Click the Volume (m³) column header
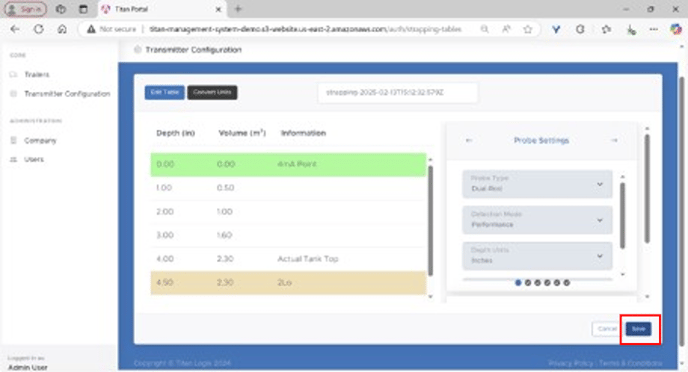Image resolution: width=688 pixels, height=372 pixels. (x=242, y=133)
